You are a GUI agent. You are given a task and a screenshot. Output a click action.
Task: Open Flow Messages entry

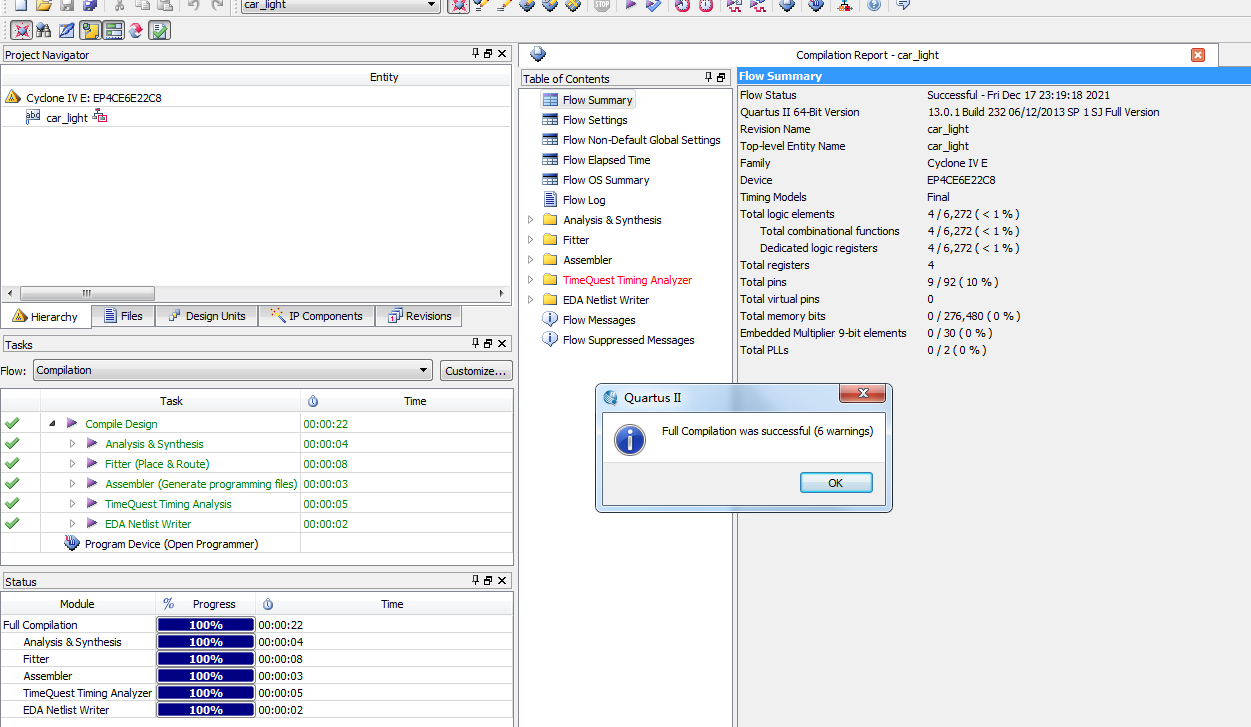click(x=599, y=320)
